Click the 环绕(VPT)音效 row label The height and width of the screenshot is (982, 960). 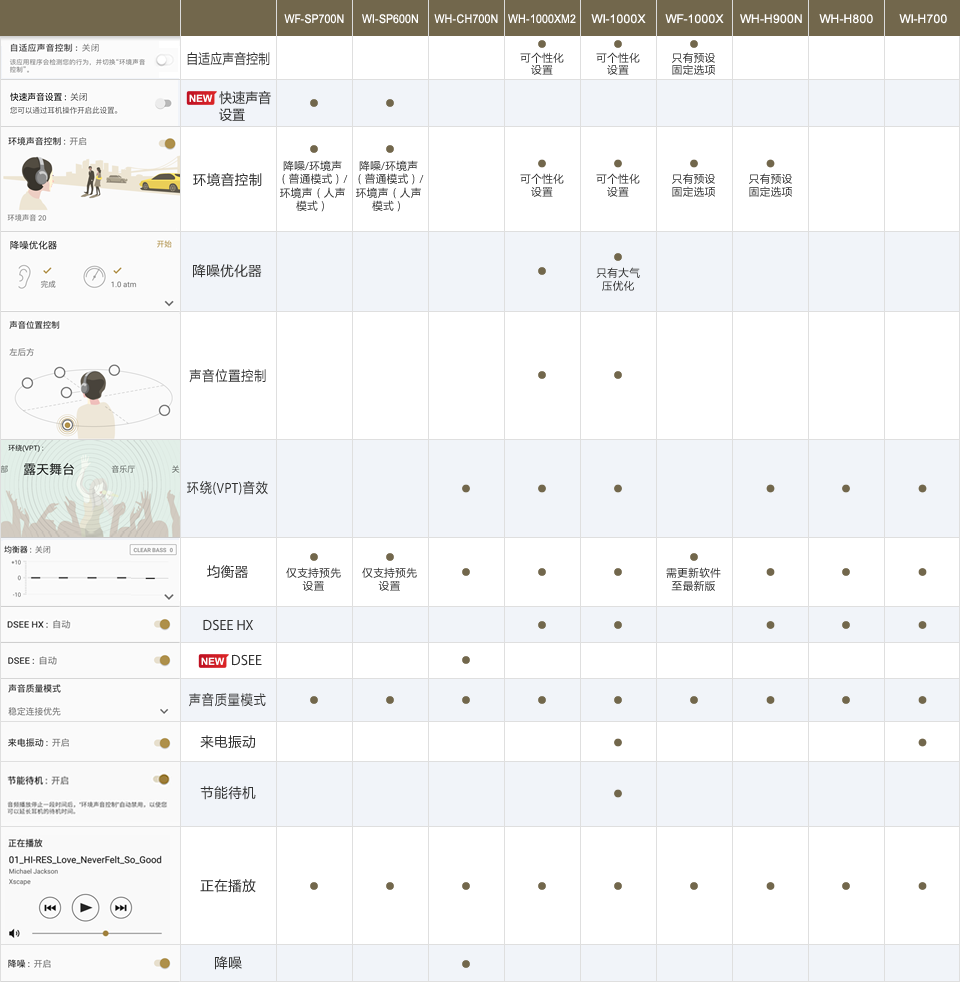click(227, 488)
